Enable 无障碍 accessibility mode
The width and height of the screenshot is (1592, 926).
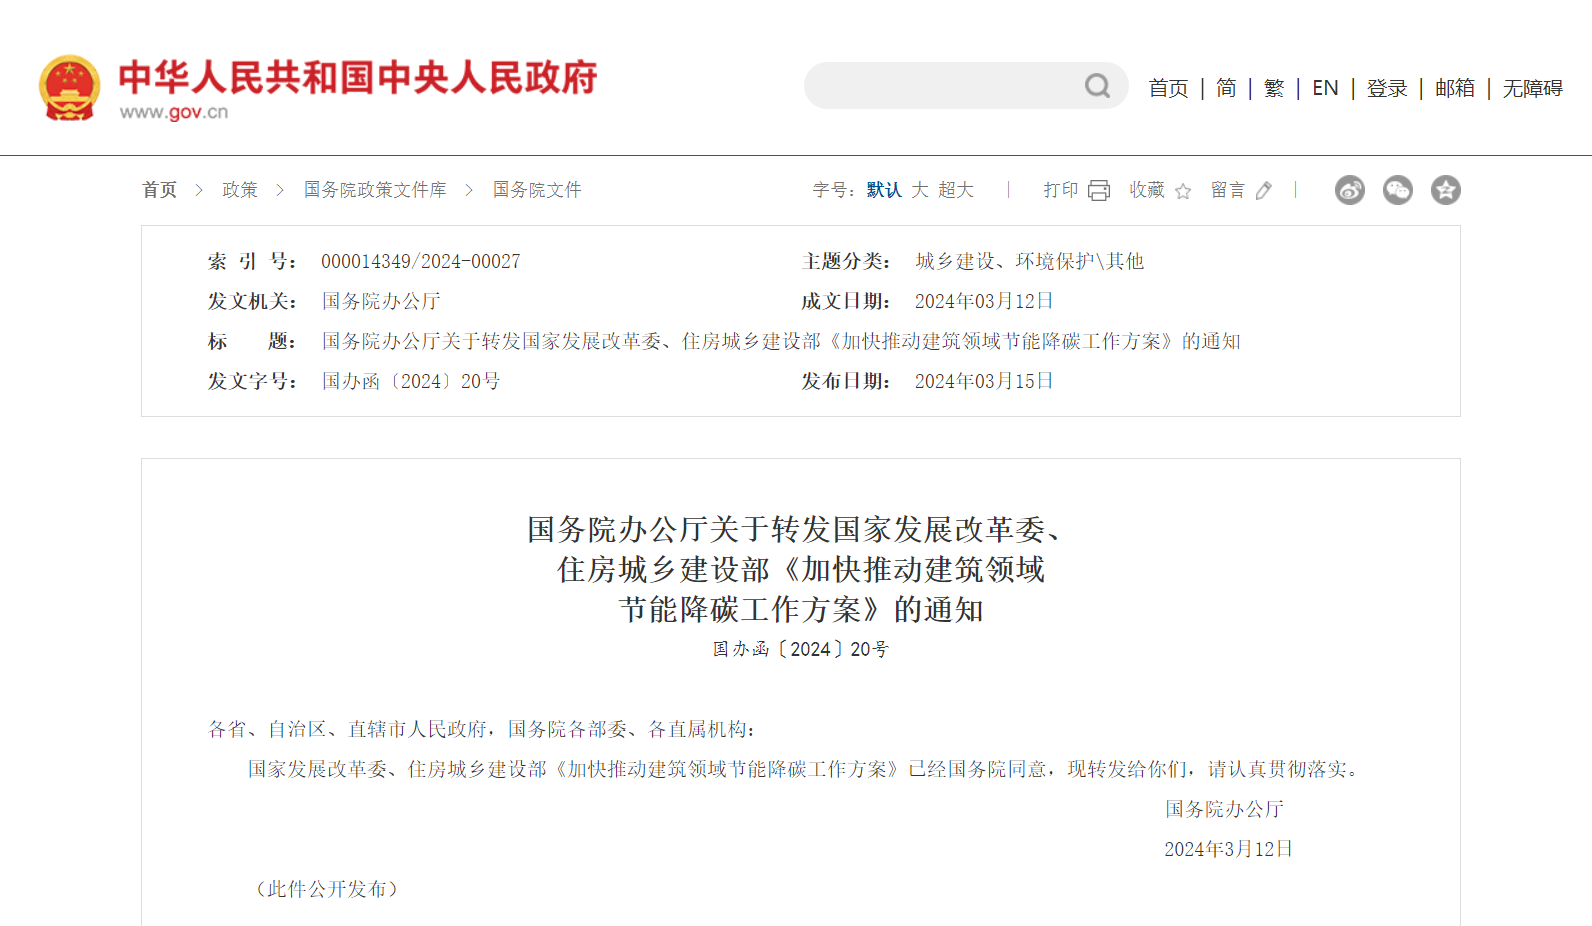click(x=1532, y=88)
